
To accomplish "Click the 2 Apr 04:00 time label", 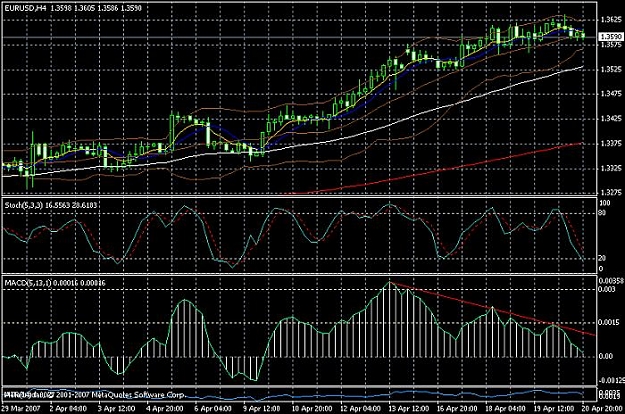I will (x=68, y=409).
